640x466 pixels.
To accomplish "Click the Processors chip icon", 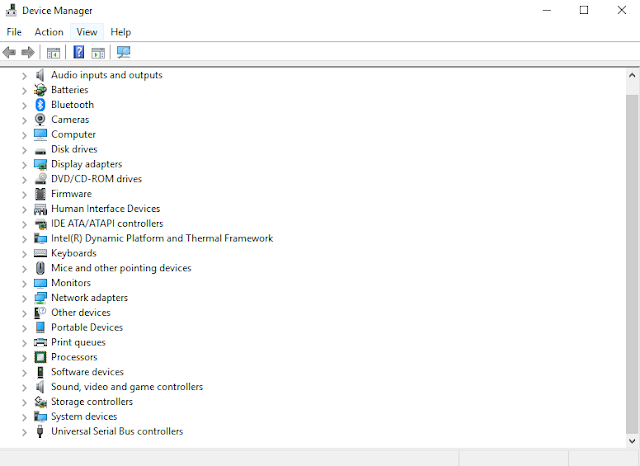I will coord(40,357).
